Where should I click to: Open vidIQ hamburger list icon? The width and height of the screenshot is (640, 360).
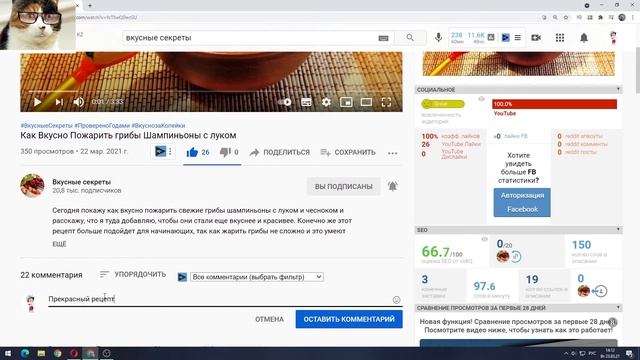coord(518,38)
